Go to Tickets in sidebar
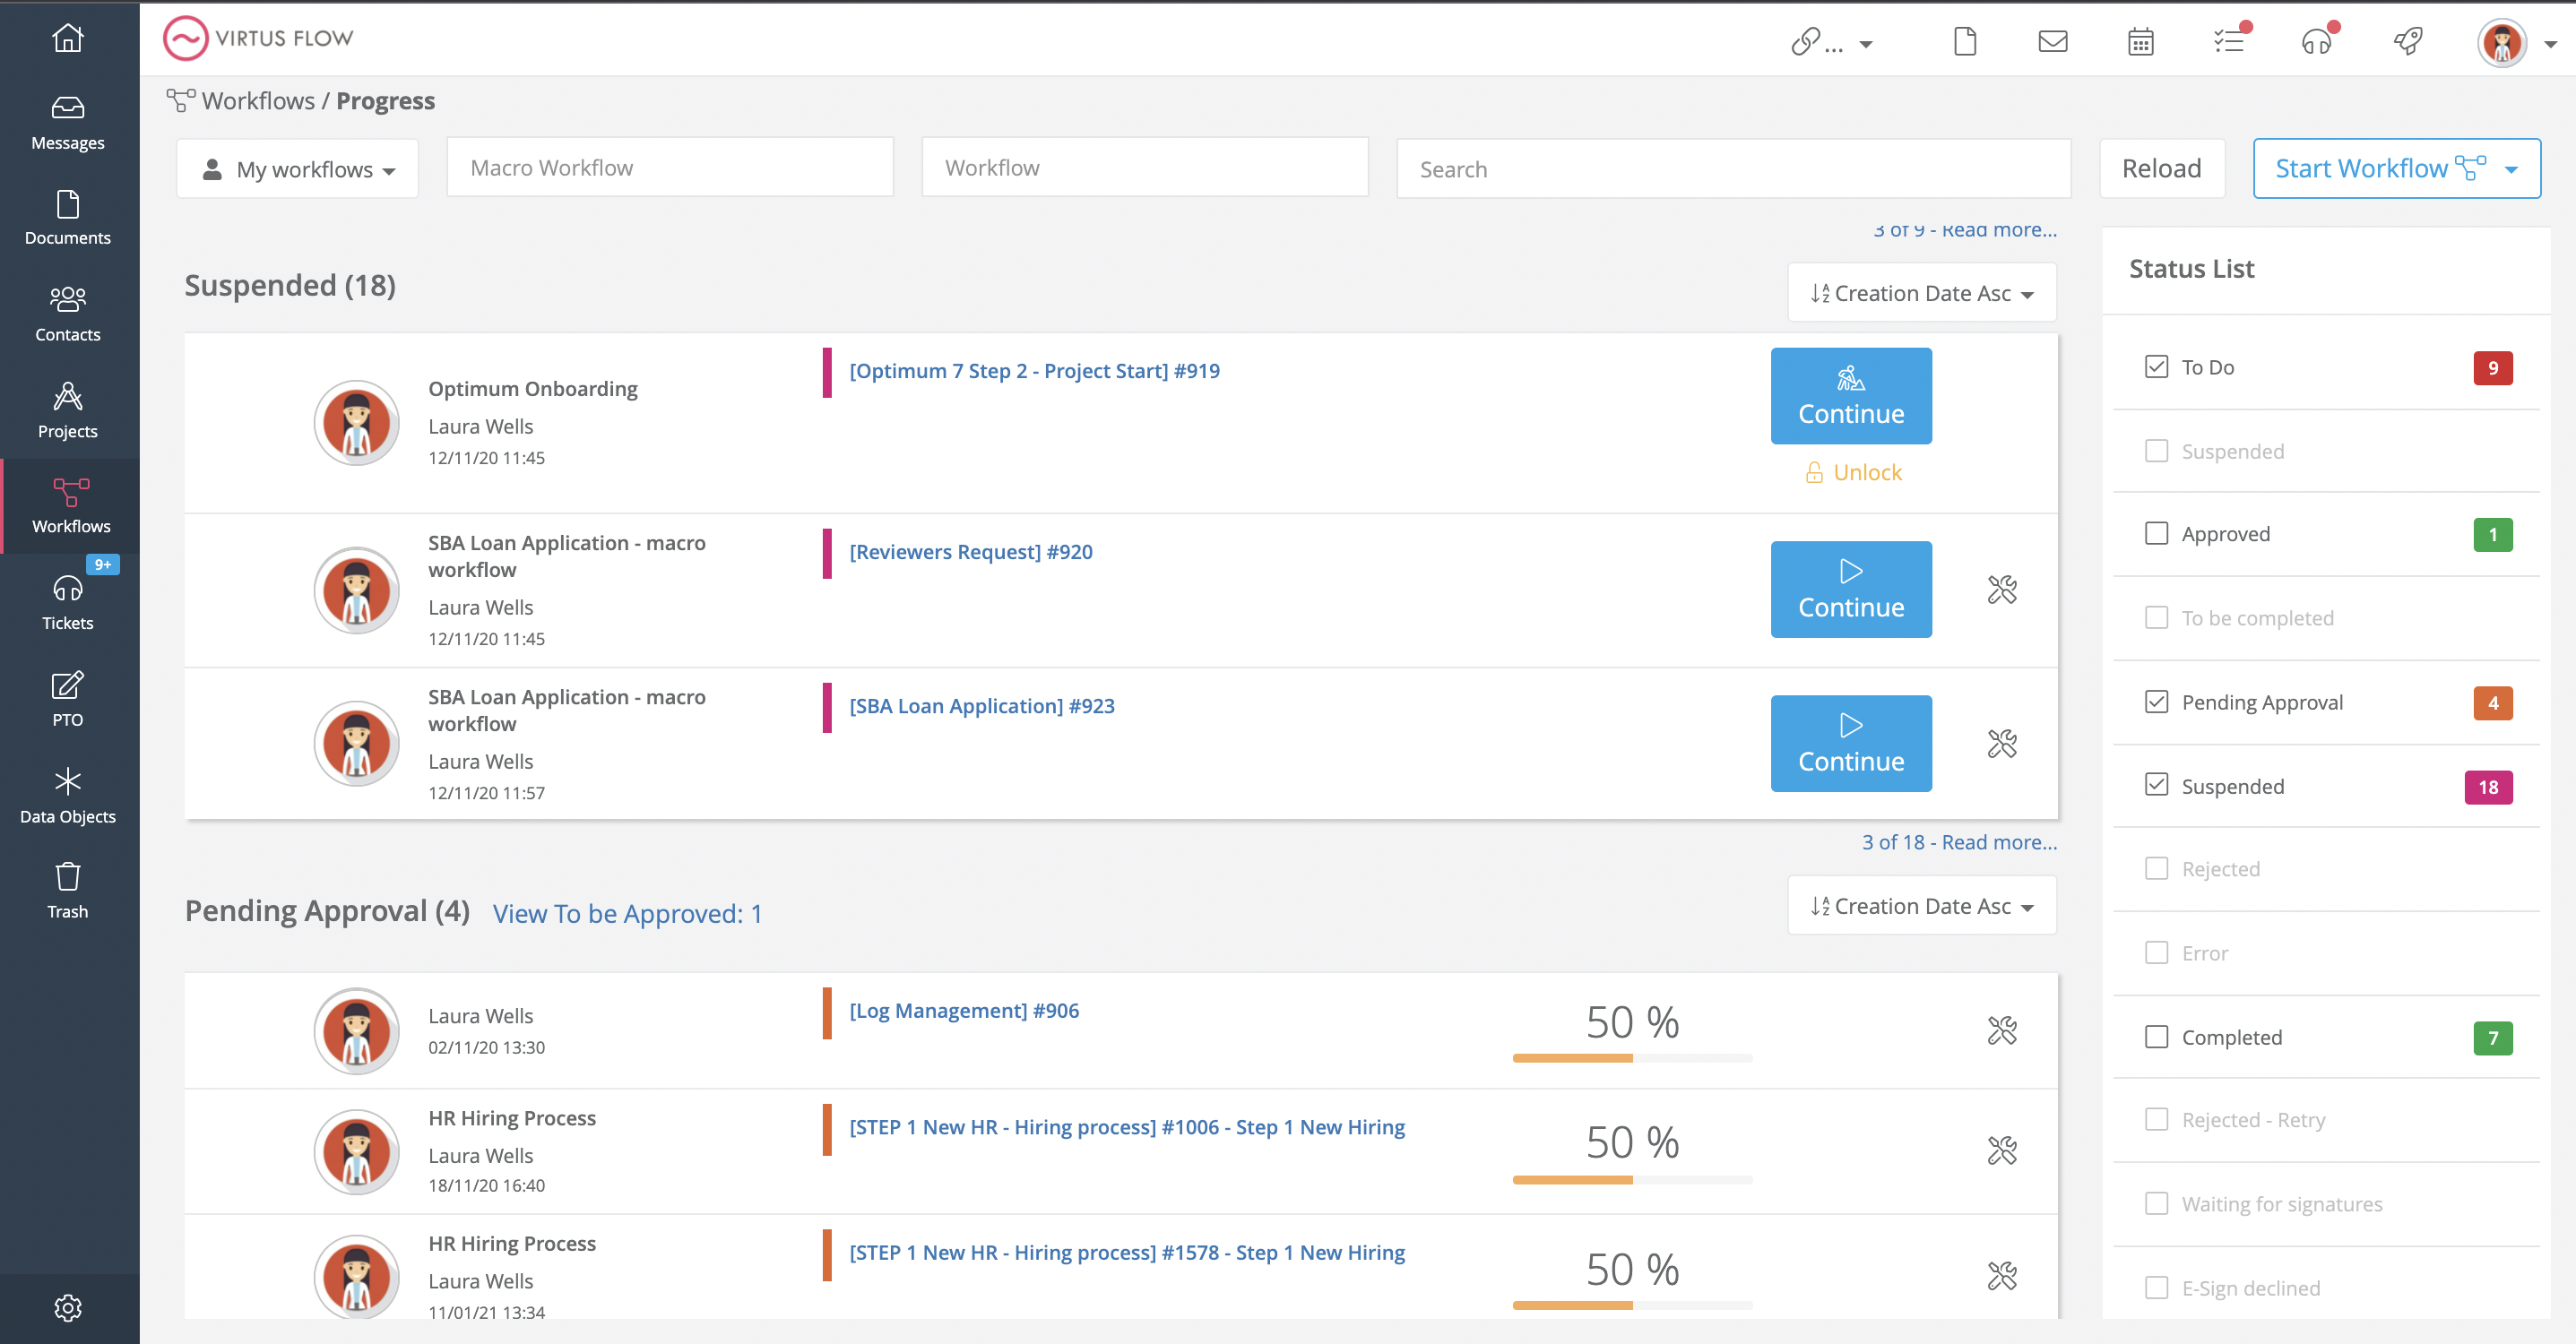The image size is (2576, 1344). click(x=67, y=602)
